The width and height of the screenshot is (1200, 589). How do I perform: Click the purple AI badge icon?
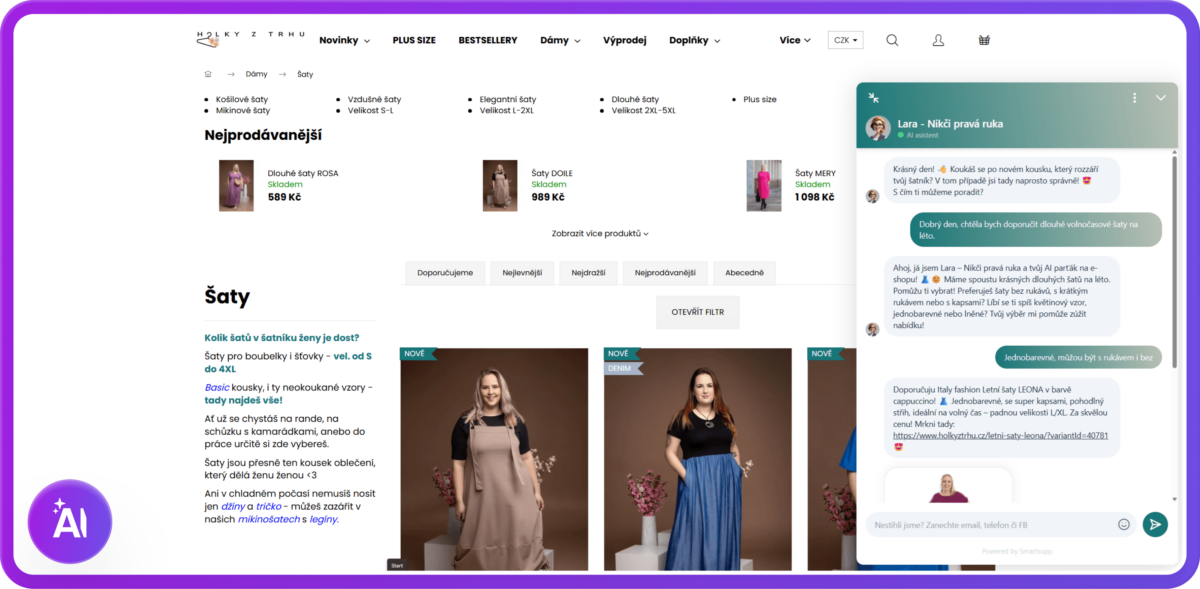(70, 521)
